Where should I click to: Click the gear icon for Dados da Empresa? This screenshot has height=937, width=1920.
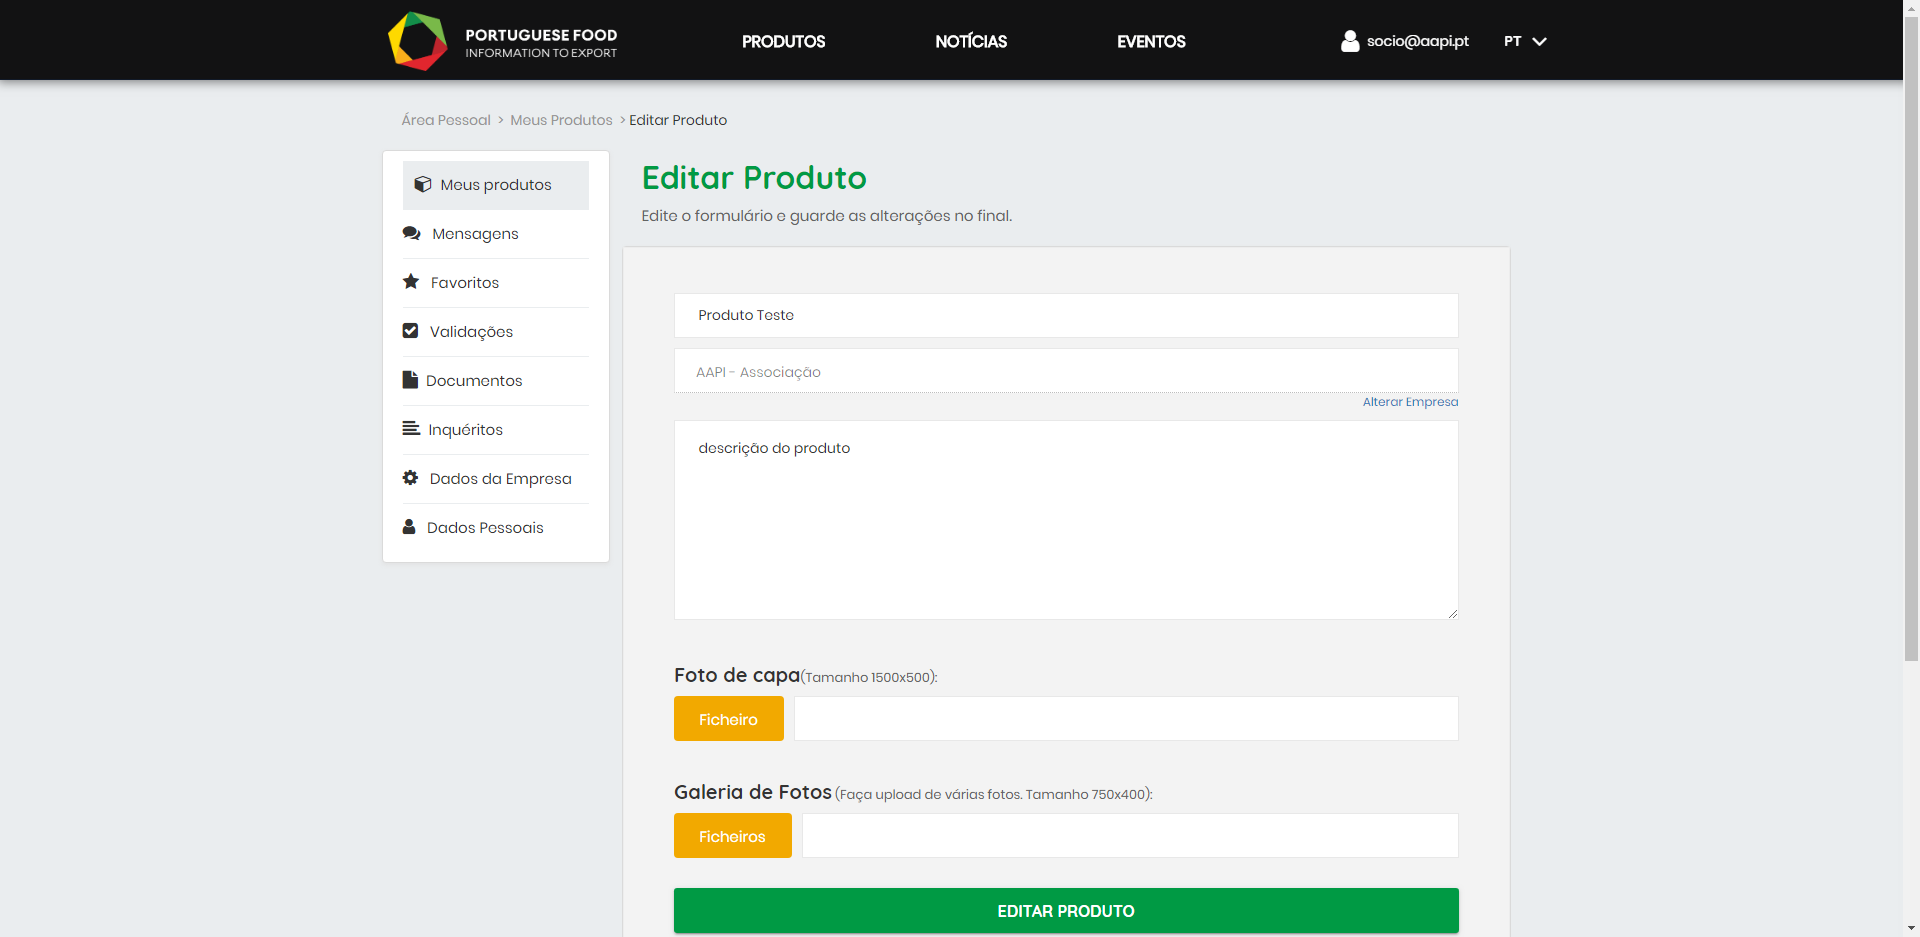410,478
